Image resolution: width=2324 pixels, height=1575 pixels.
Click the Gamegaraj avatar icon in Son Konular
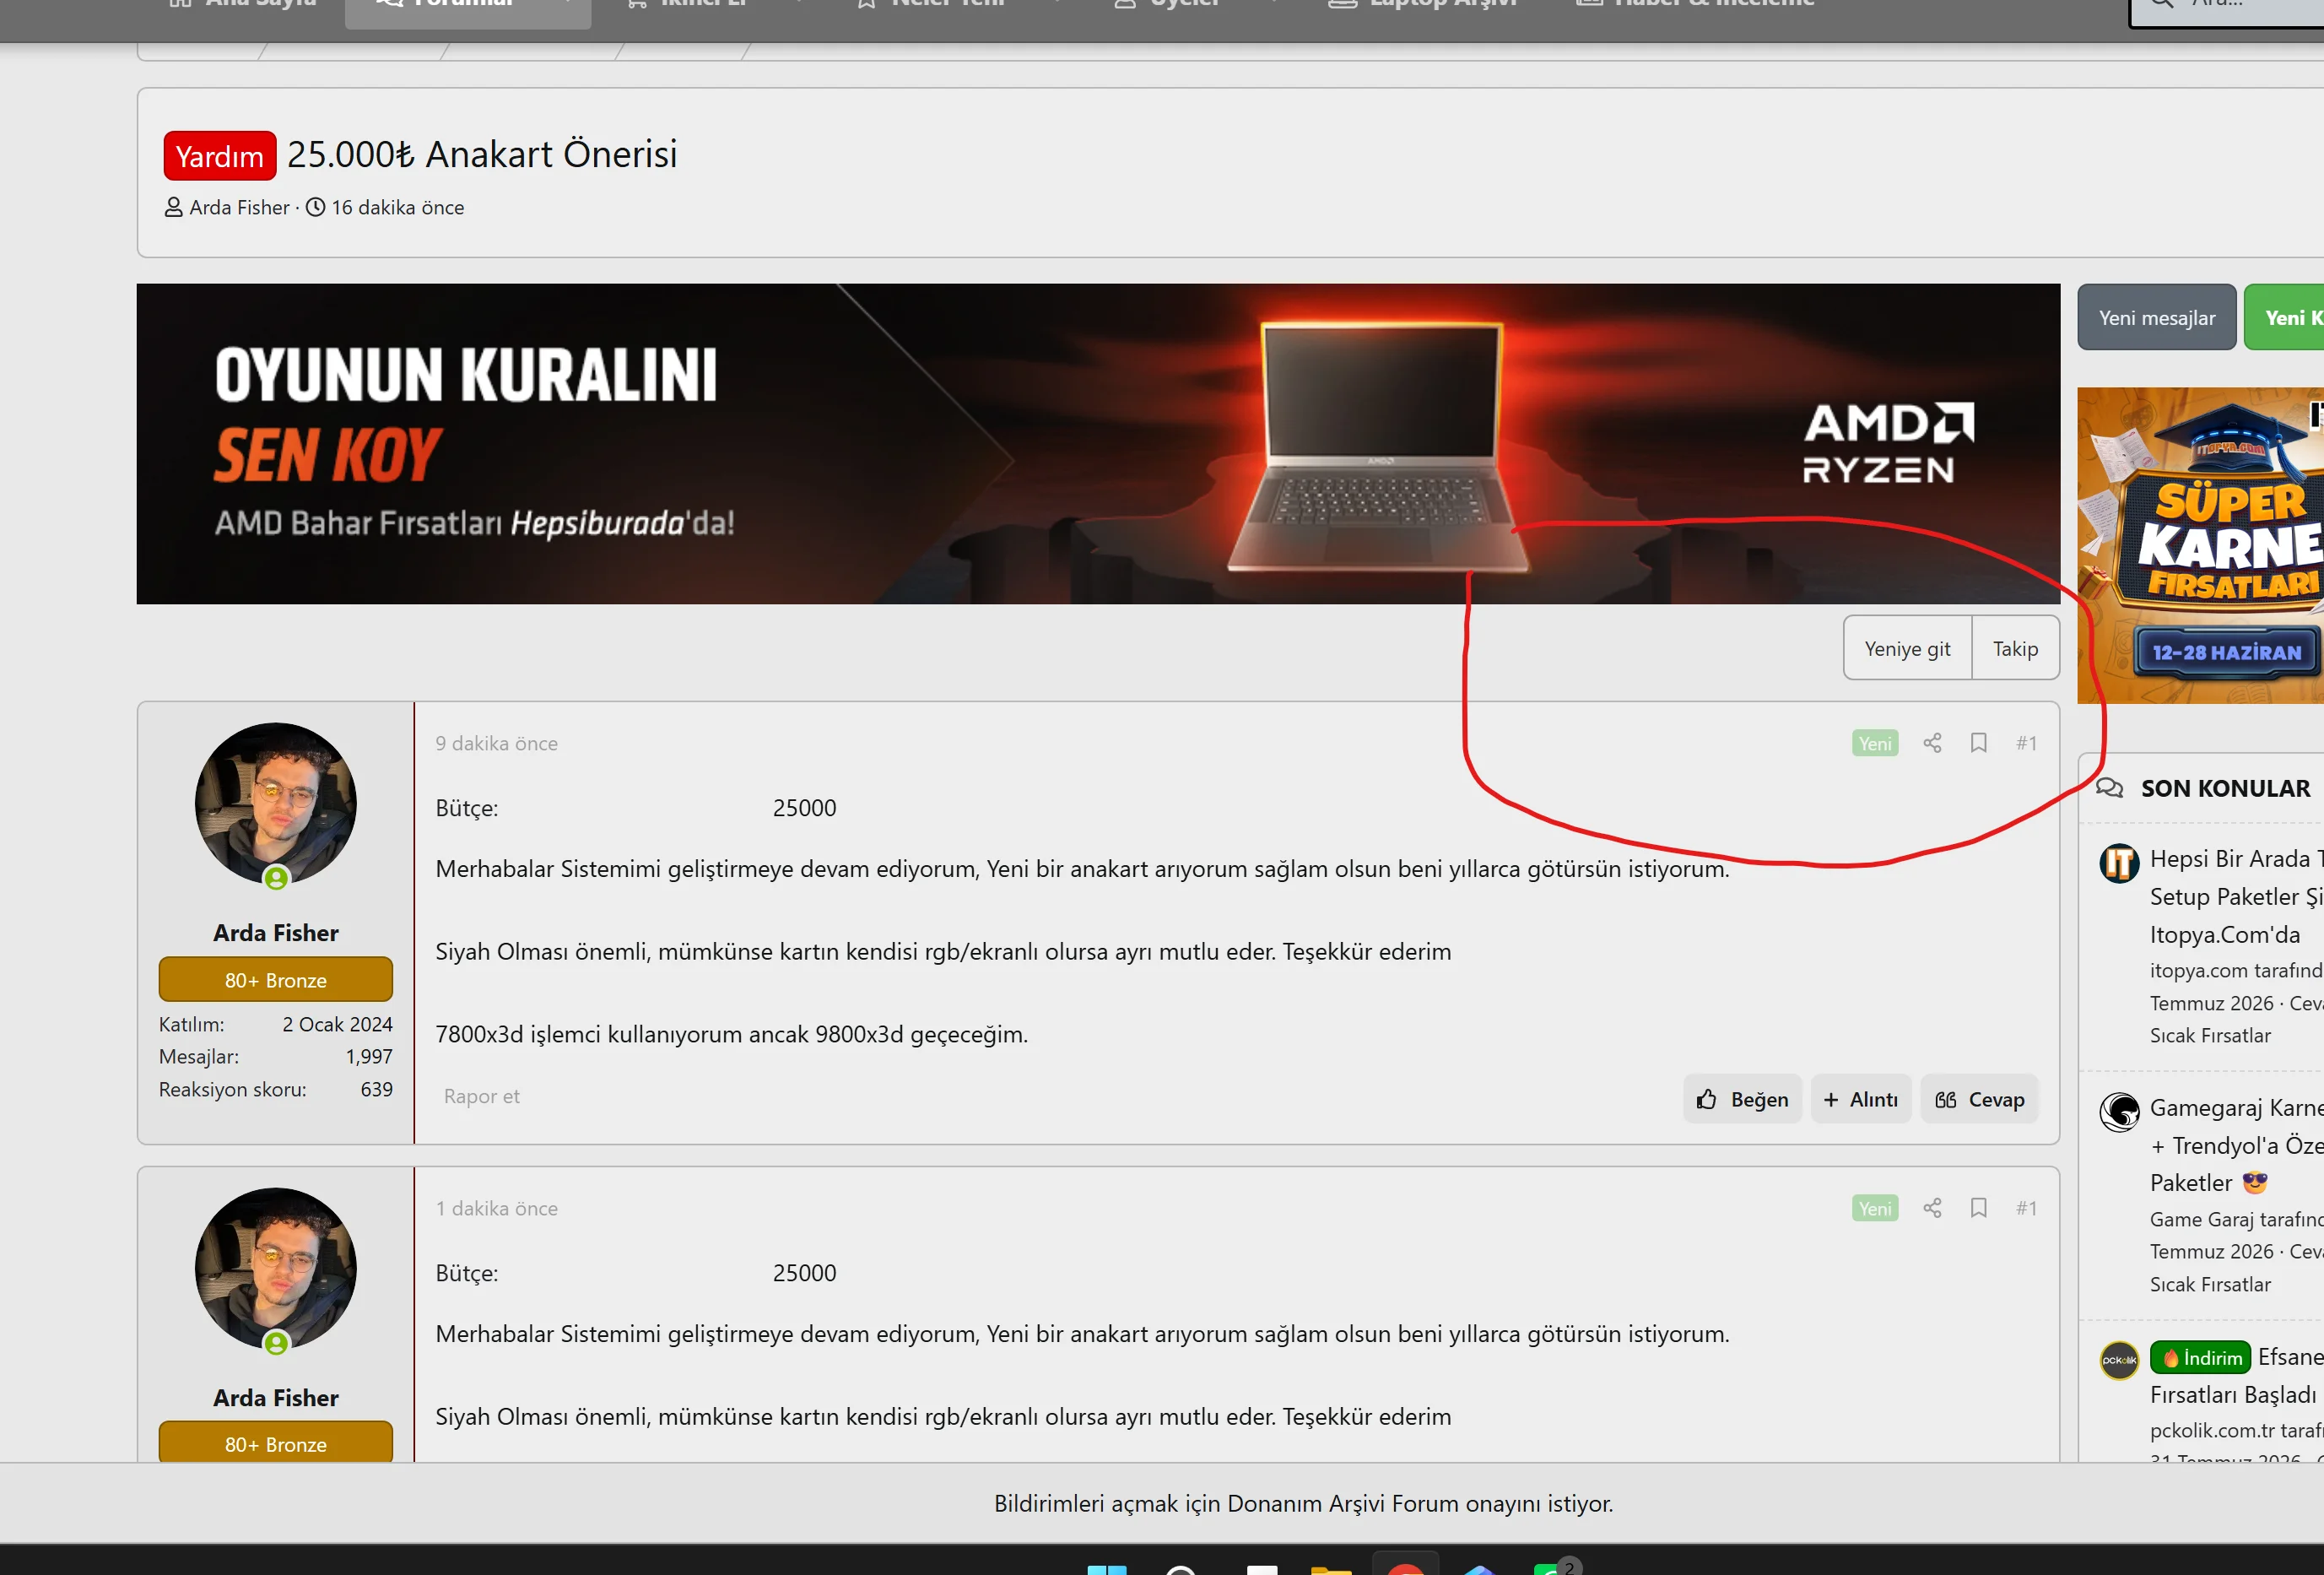(2119, 1111)
